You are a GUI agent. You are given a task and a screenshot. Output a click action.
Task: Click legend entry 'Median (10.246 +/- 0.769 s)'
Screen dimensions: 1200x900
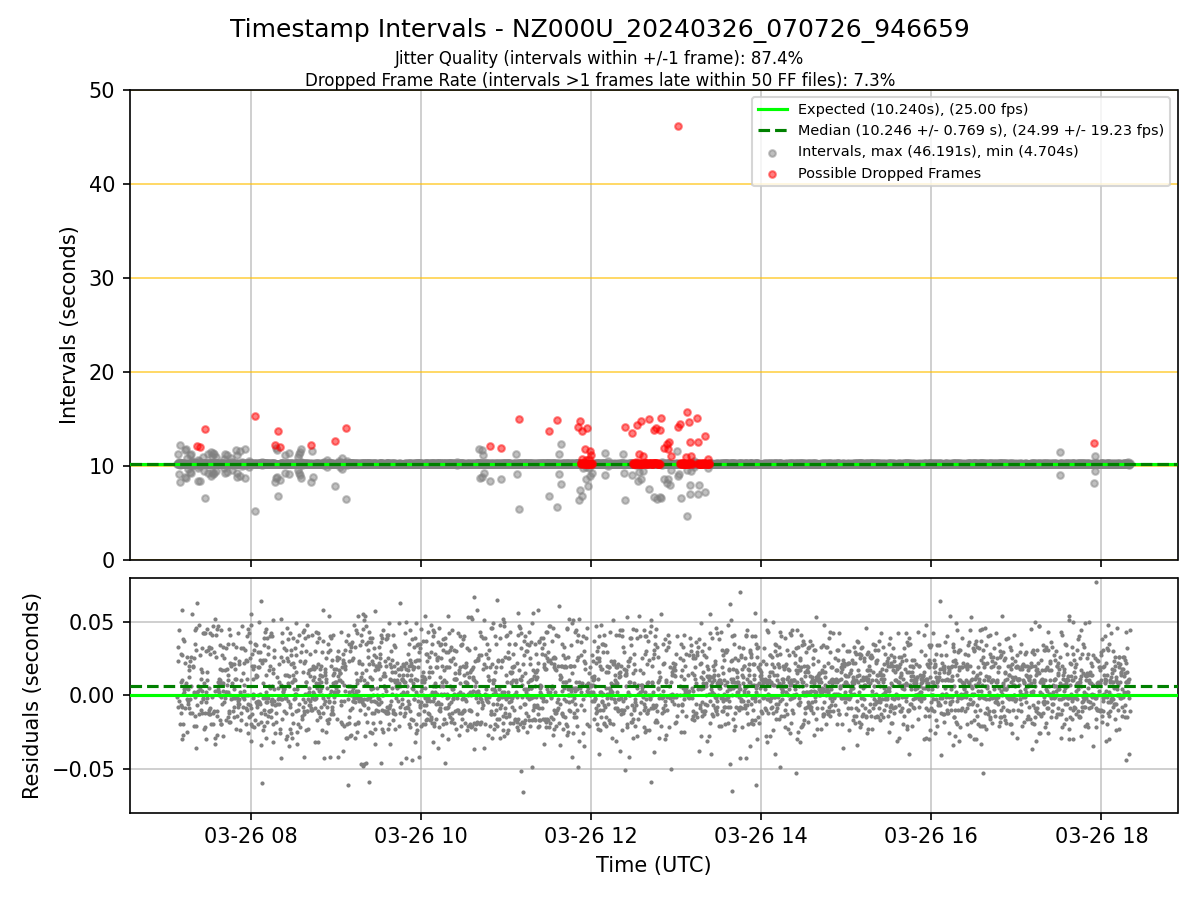(980, 130)
